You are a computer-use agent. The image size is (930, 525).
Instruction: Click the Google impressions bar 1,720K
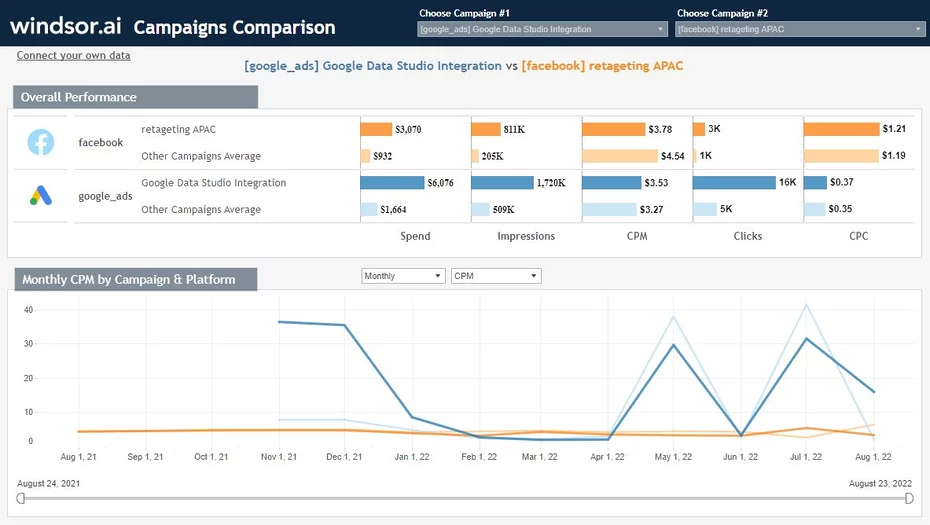tap(502, 183)
